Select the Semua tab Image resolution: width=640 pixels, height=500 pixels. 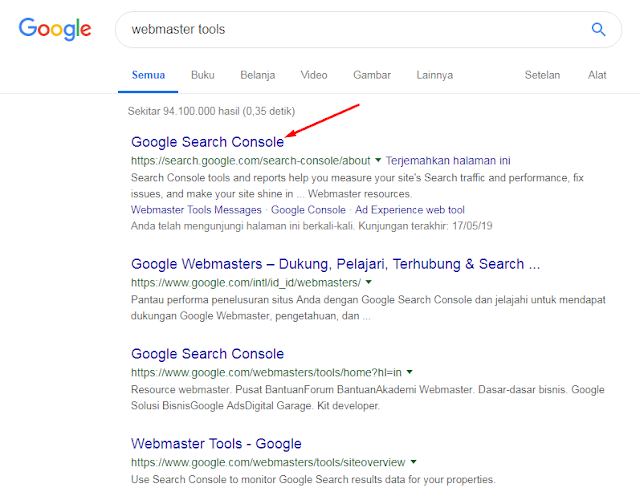point(148,75)
